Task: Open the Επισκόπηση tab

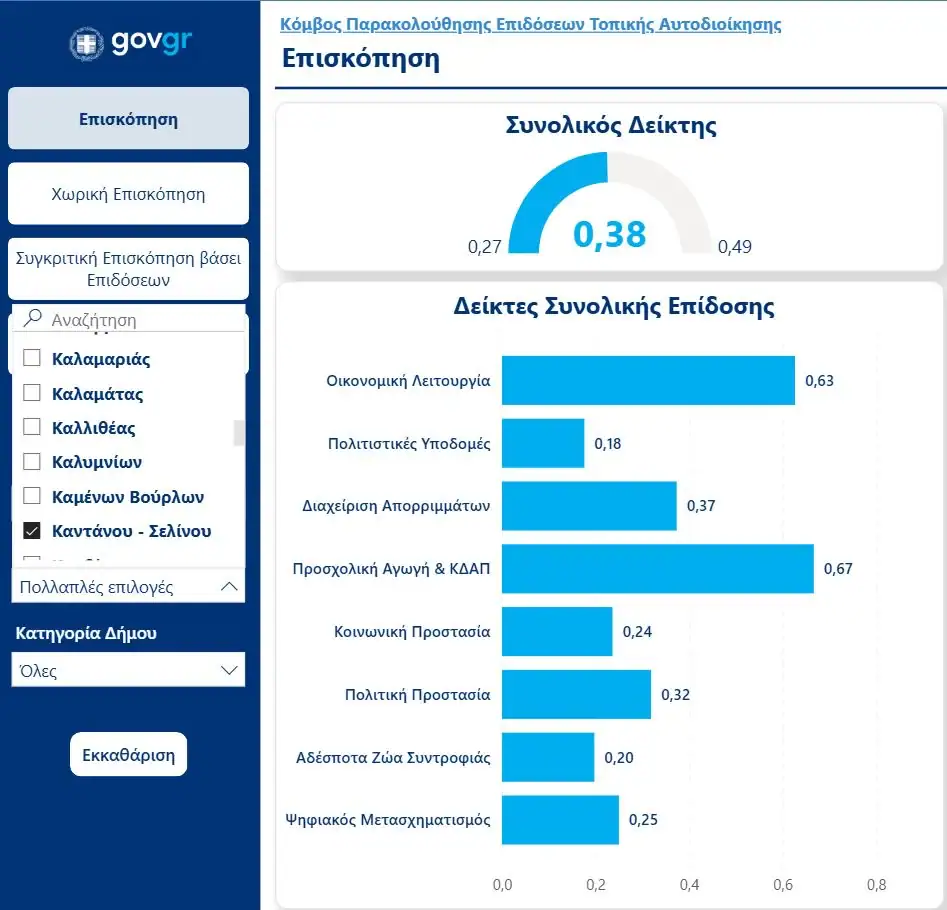Action: [x=128, y=119]
